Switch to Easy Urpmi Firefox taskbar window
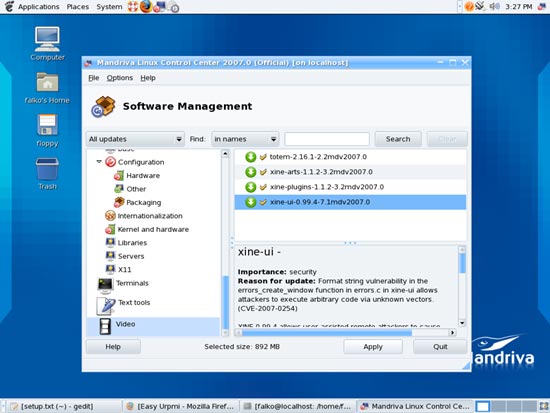 click(x=181, y=406)
